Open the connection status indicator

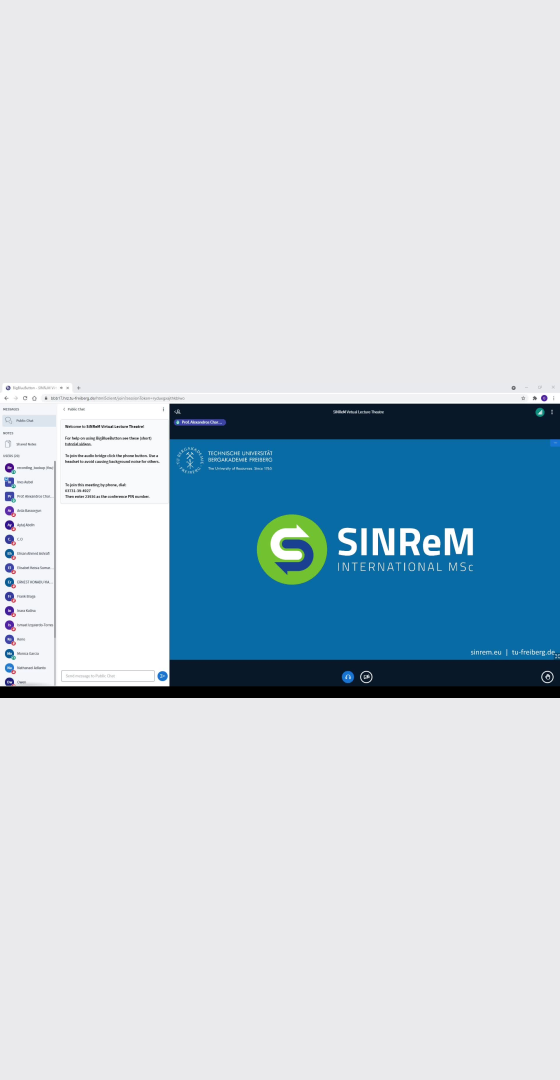540,412
